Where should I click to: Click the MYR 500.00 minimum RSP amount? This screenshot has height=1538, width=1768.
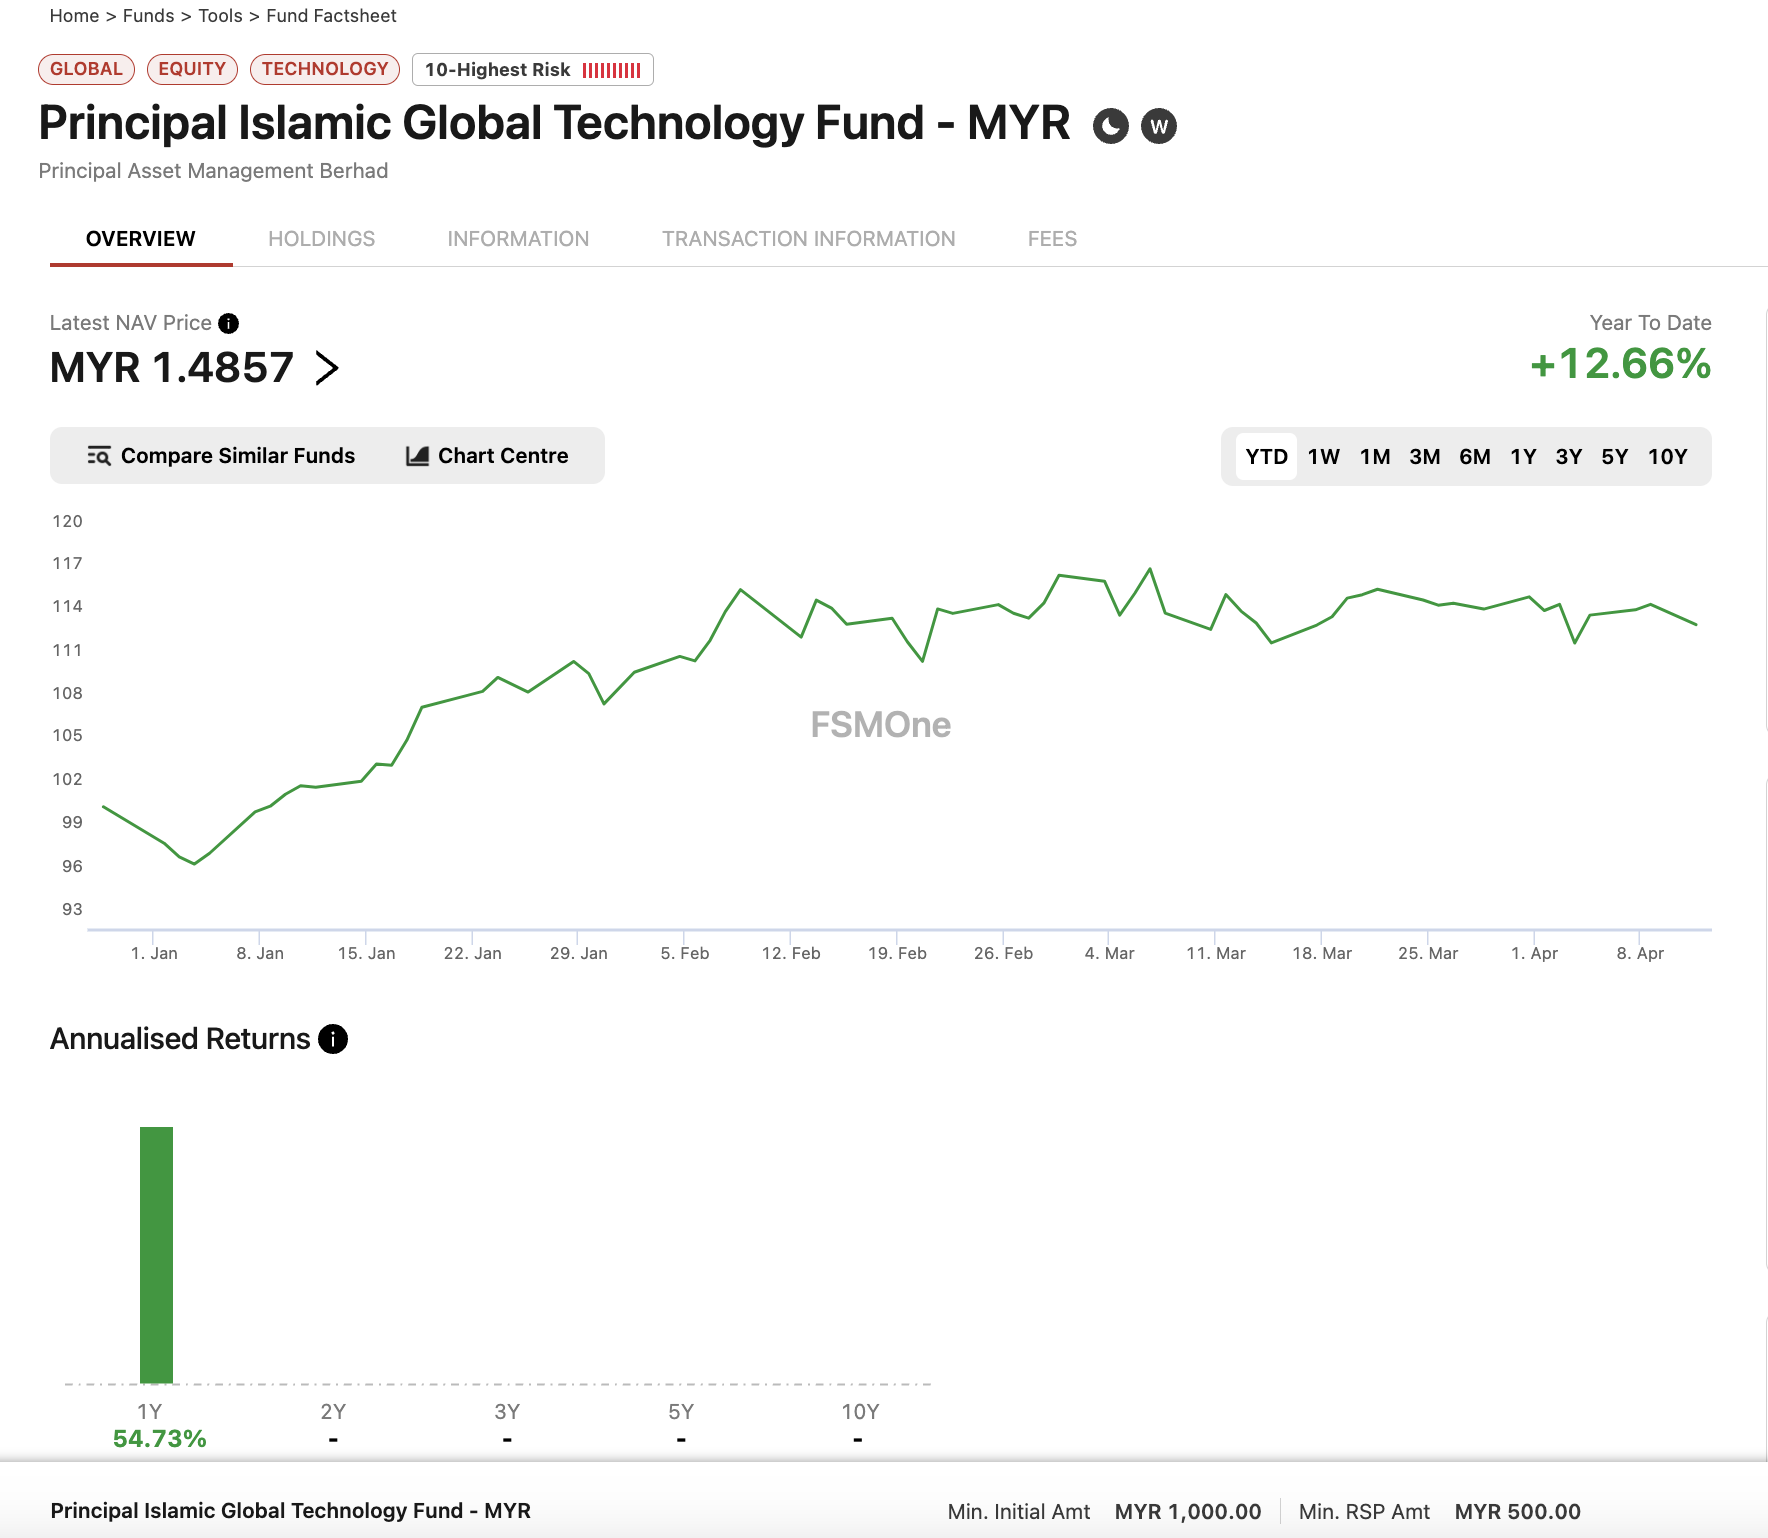[x=1518, y=1512]
